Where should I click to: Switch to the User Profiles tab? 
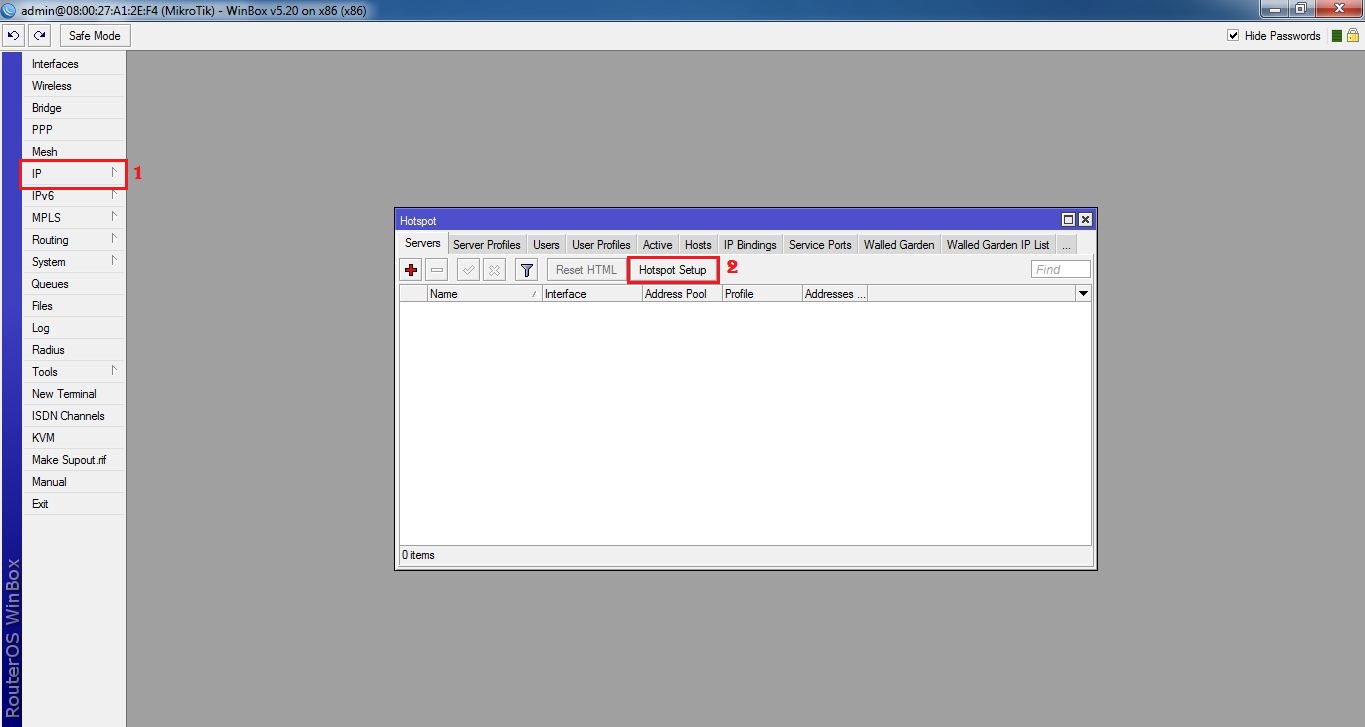600,244
